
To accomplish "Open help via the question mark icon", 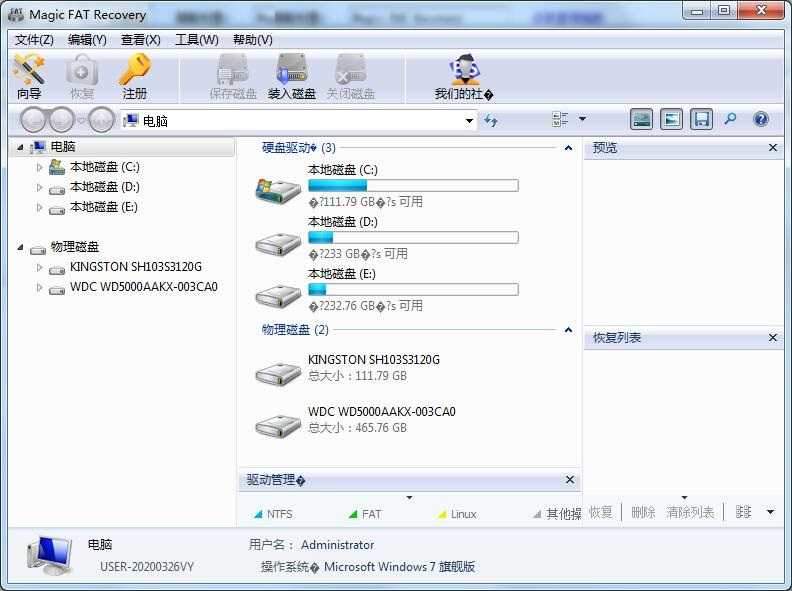I will click(x=761, y=120).
